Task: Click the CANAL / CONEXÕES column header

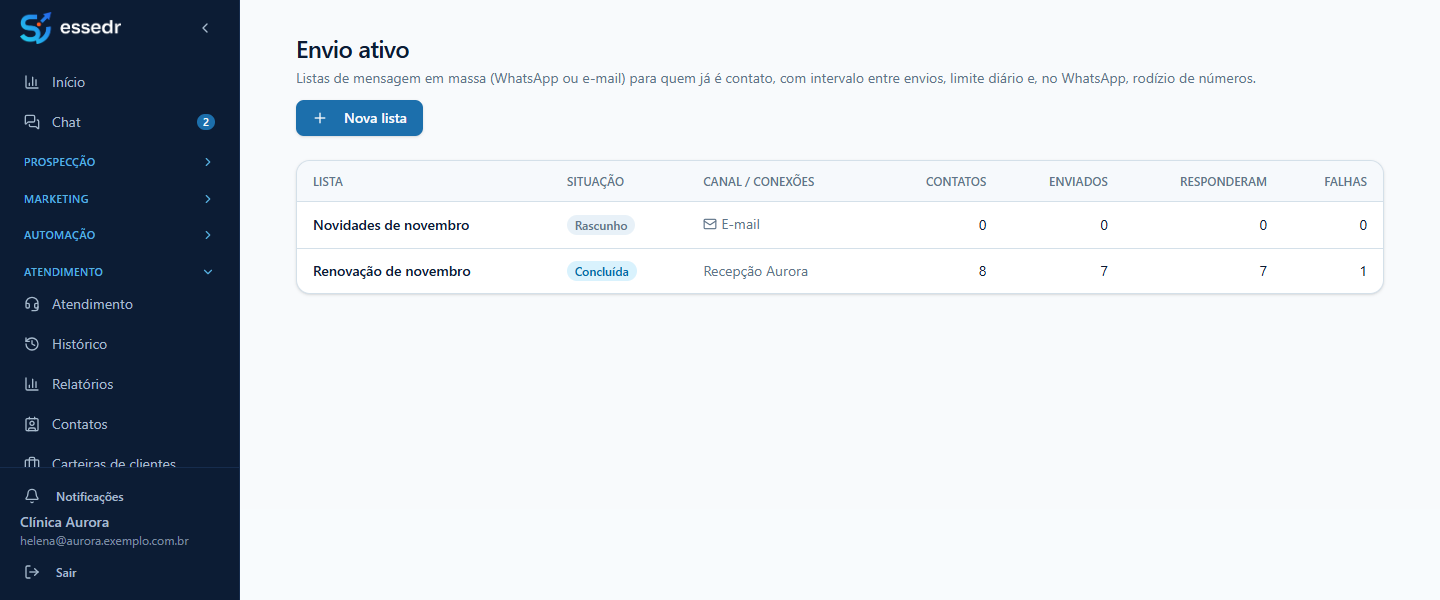Action: 759,182
